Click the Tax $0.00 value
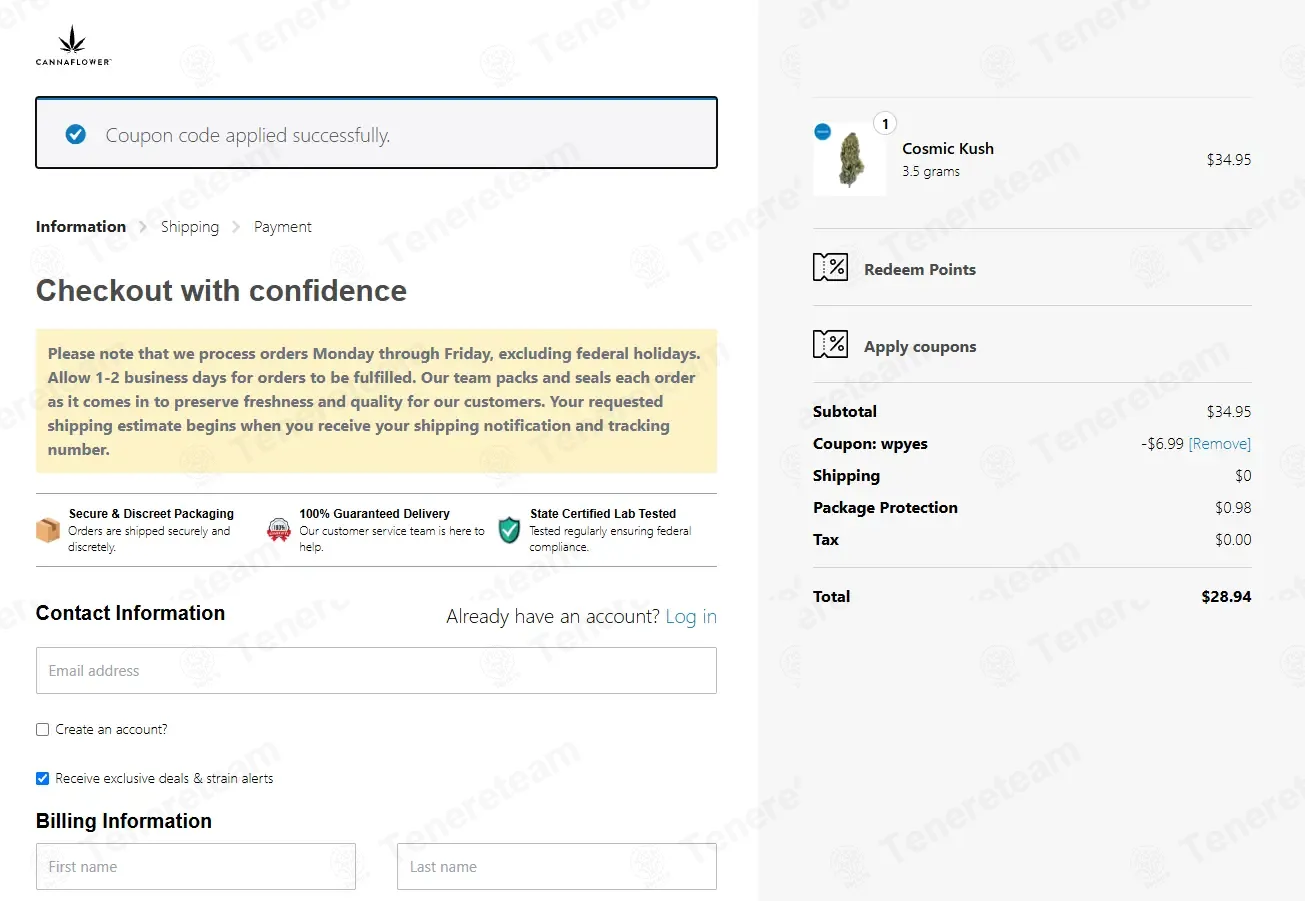This screenshot has height=901, width=1305. coord(1233,539)
